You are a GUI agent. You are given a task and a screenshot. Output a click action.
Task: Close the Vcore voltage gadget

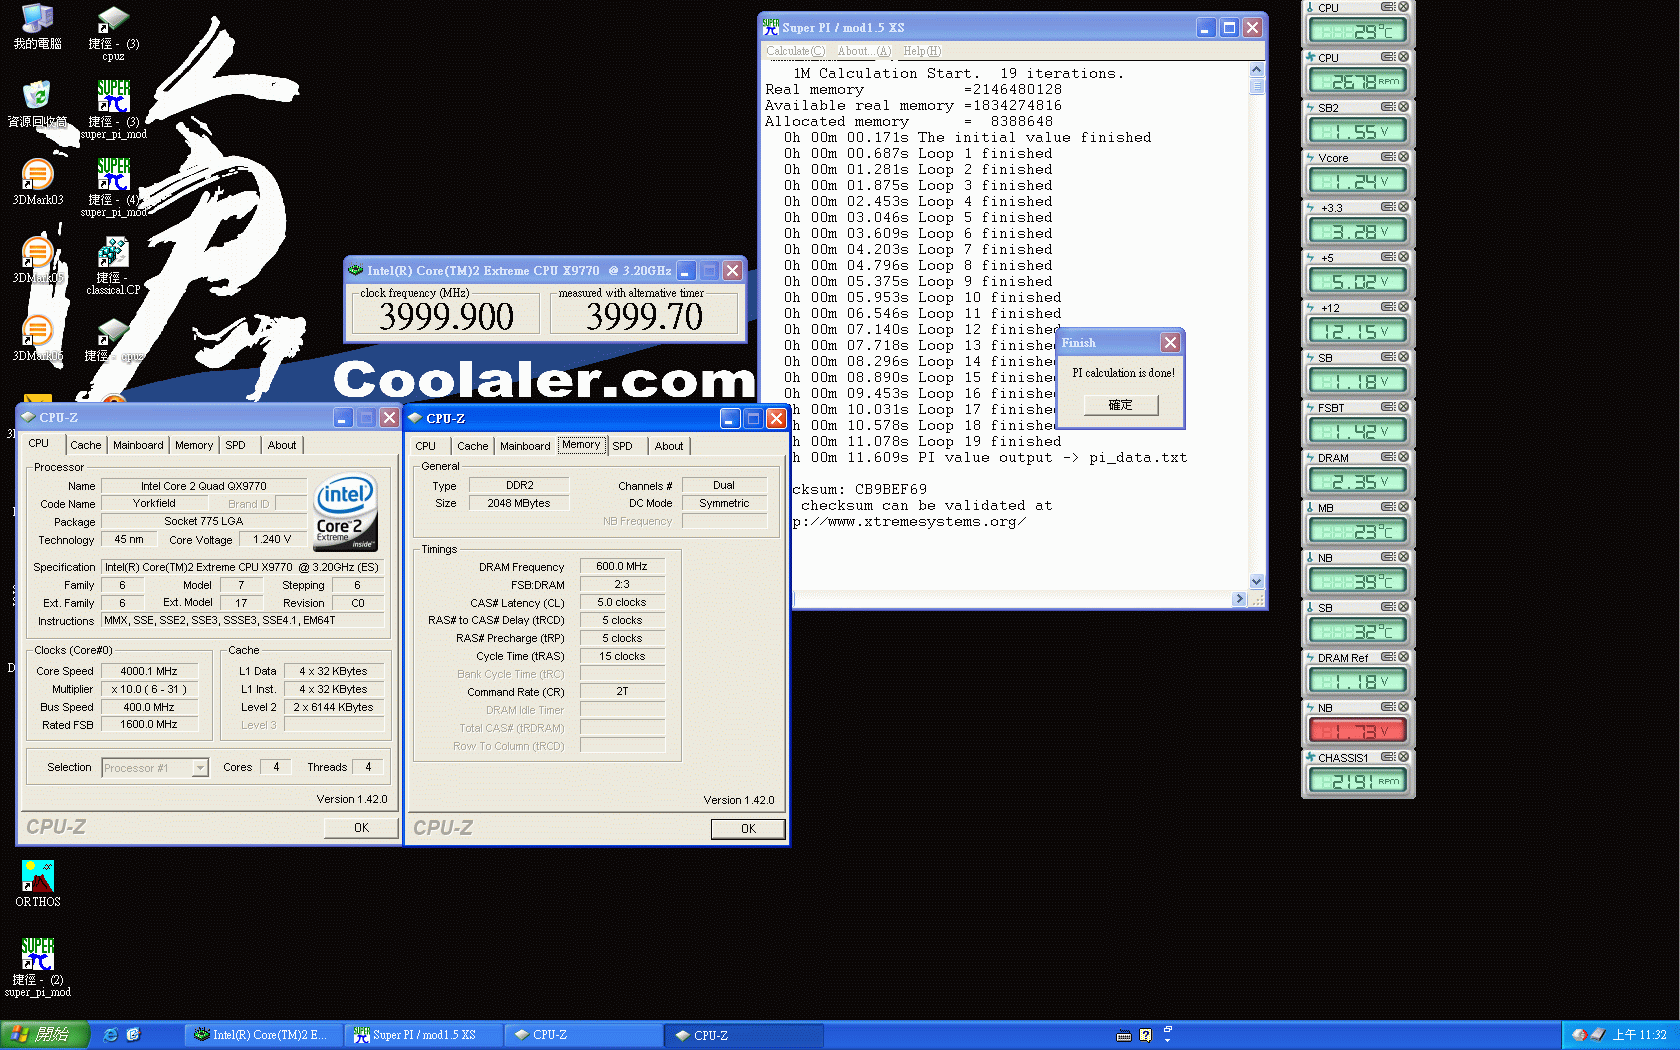point(1403,157)
